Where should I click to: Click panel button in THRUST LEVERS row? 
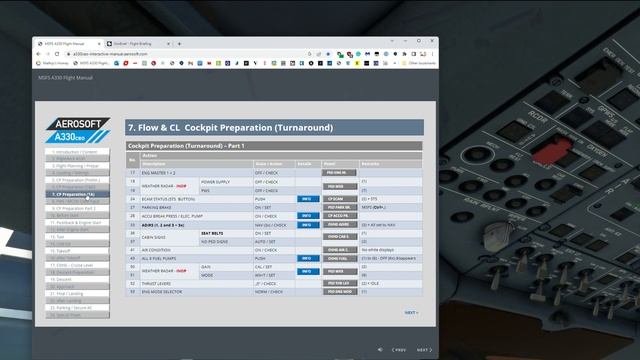pos(340,283)
